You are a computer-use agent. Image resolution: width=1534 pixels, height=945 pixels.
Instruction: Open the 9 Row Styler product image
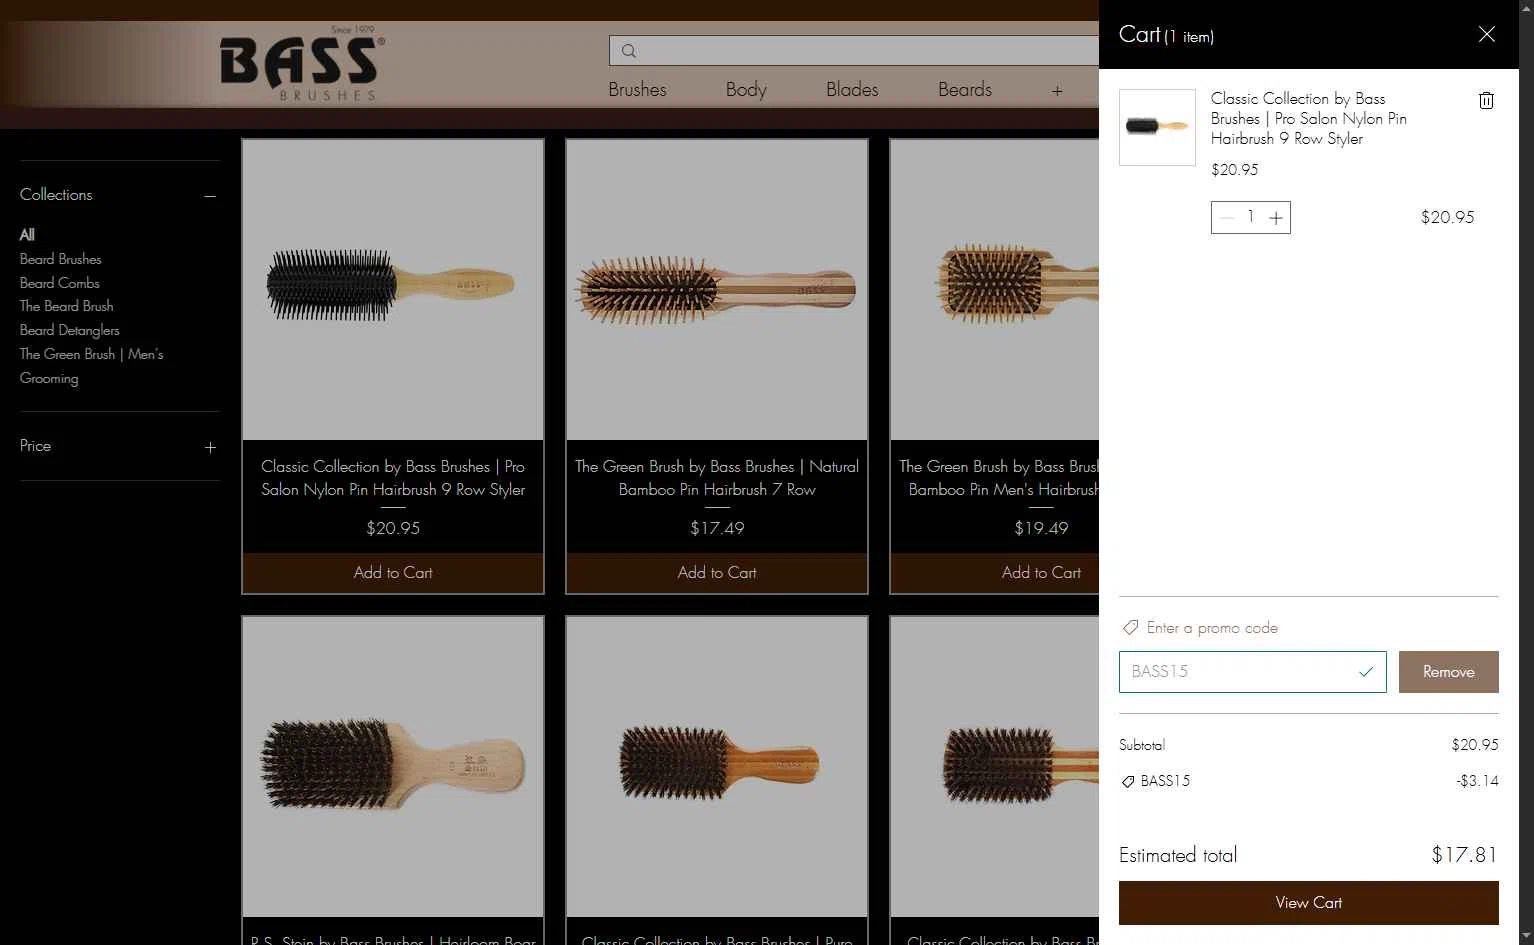(x=393, y=289)
